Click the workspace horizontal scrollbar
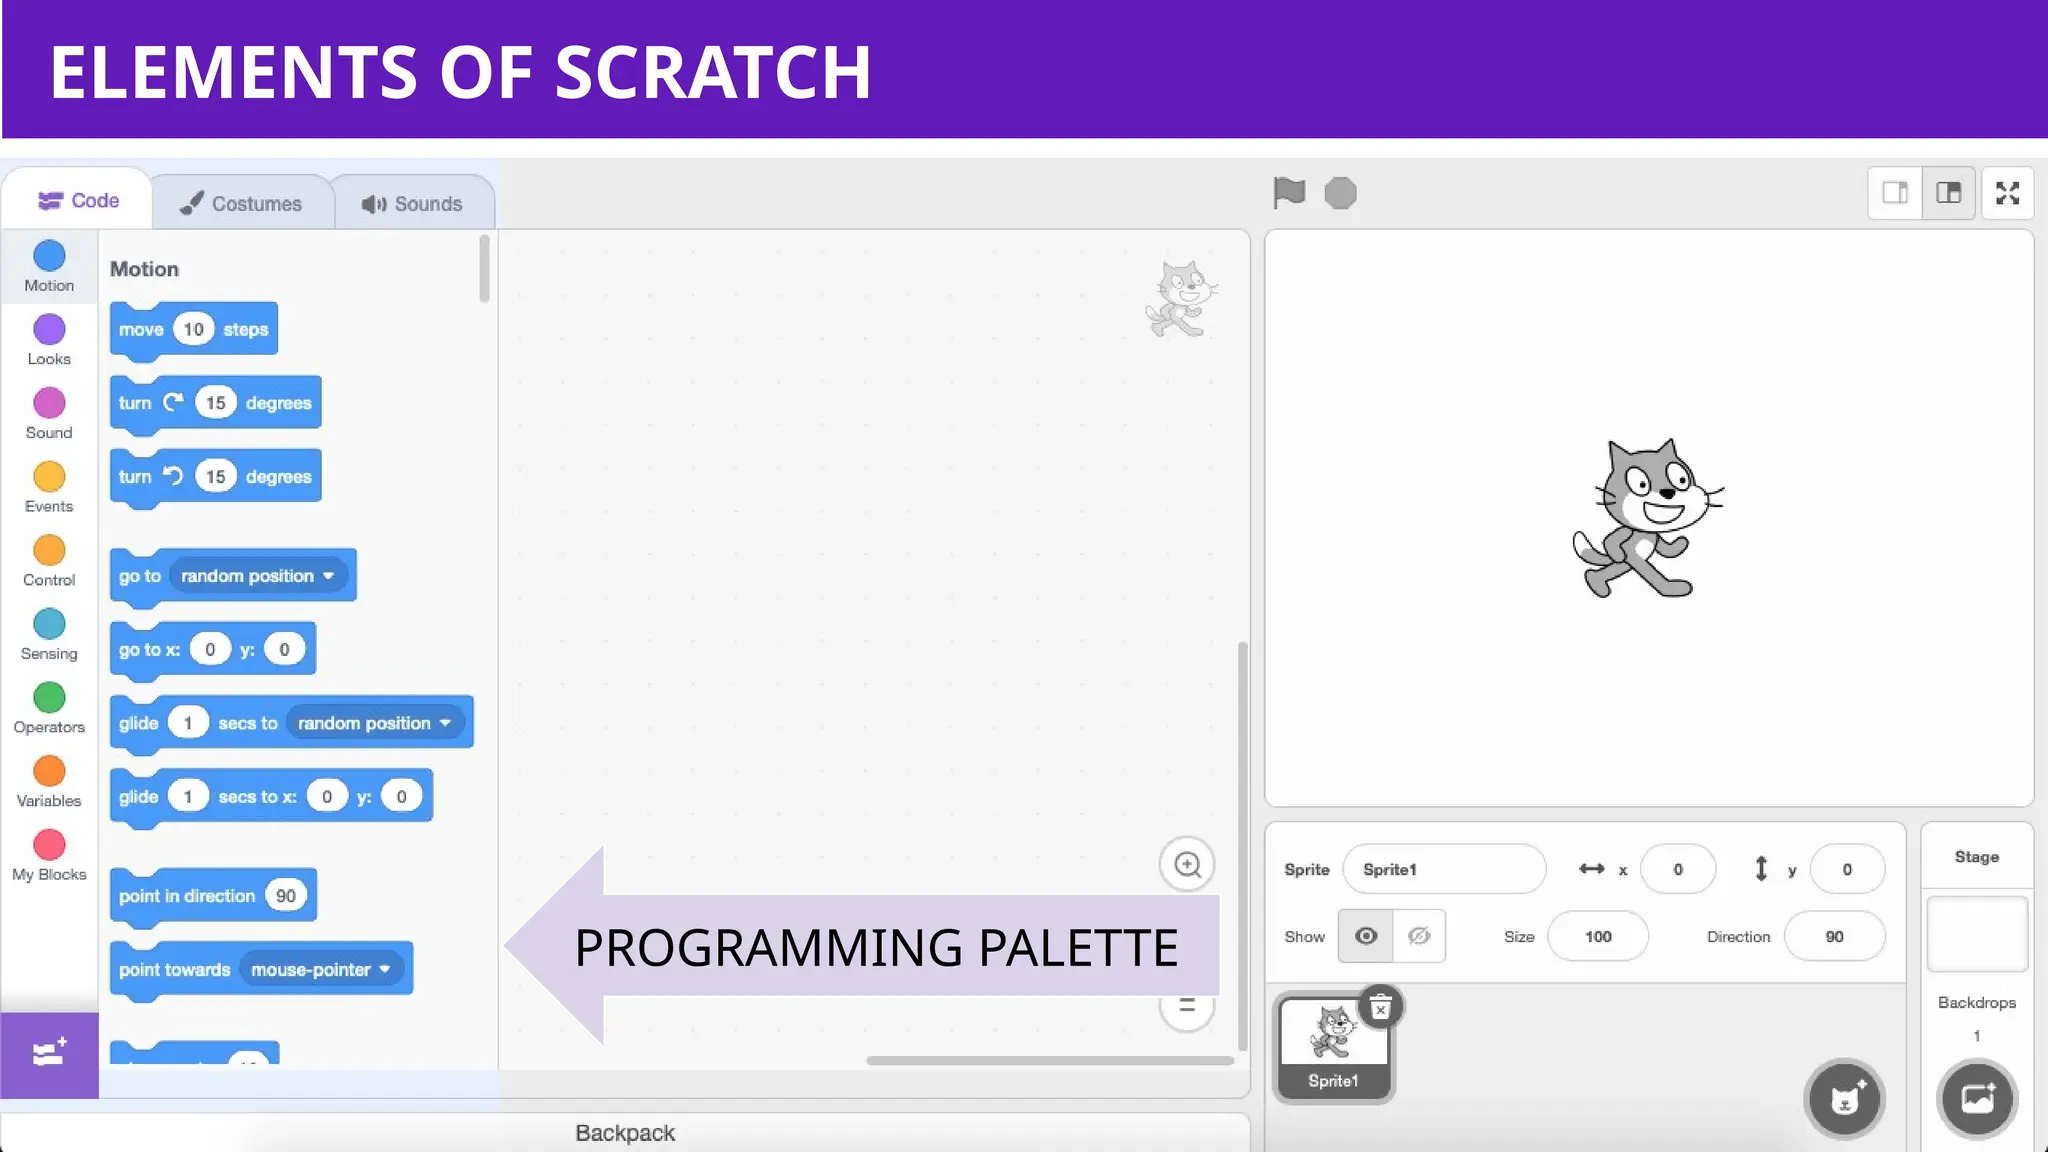The width and height of the screenshot is (2048, 1152). click(1049, 1060)
